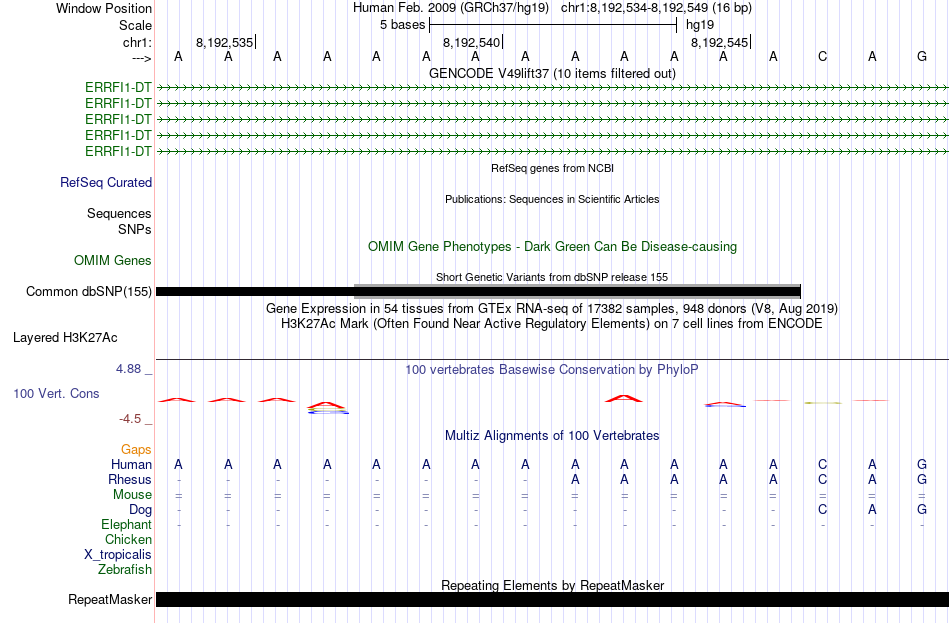Select the X_tropicalis species label
This screenshot has height=623, width=950.
118,555
